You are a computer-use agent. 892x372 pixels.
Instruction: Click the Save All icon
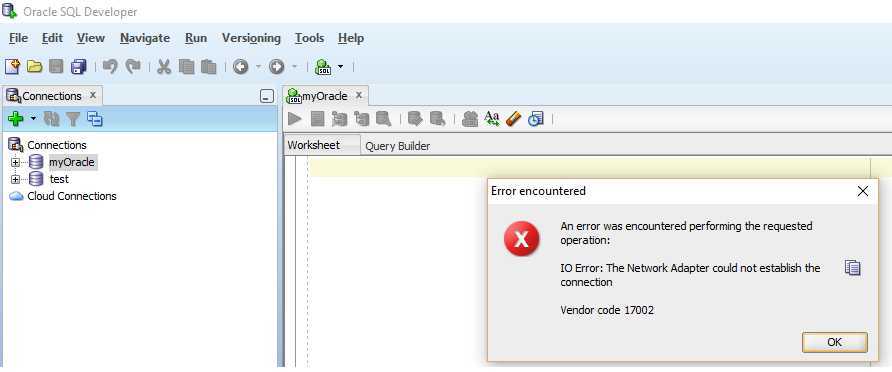click(x=79, y=67)
